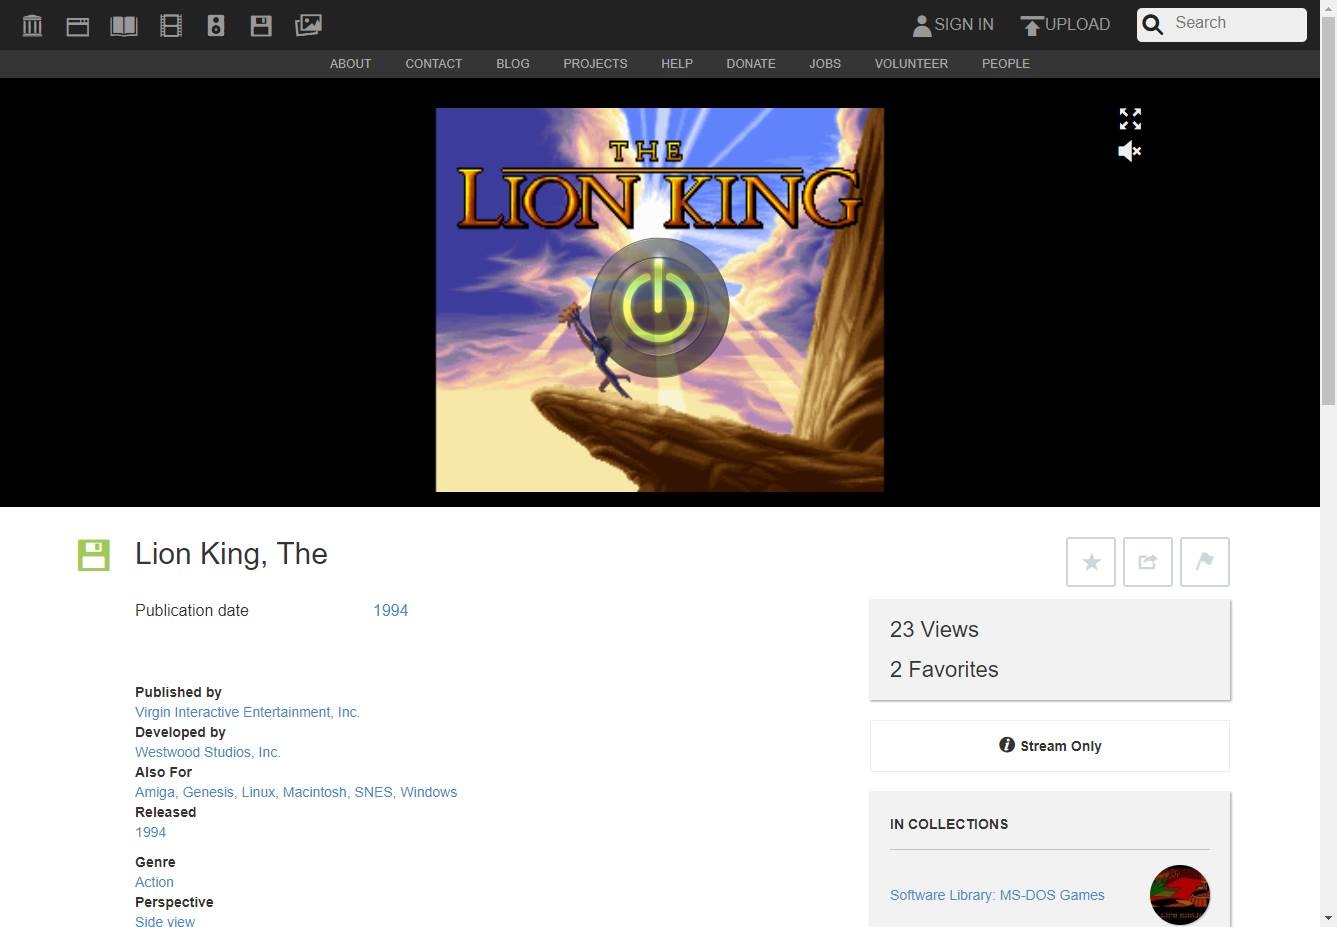Image resolution: width=1337 pixels, height=927 pixels.
Task: Open the Audio speaker icon
Action: click(x=216, y=25)
